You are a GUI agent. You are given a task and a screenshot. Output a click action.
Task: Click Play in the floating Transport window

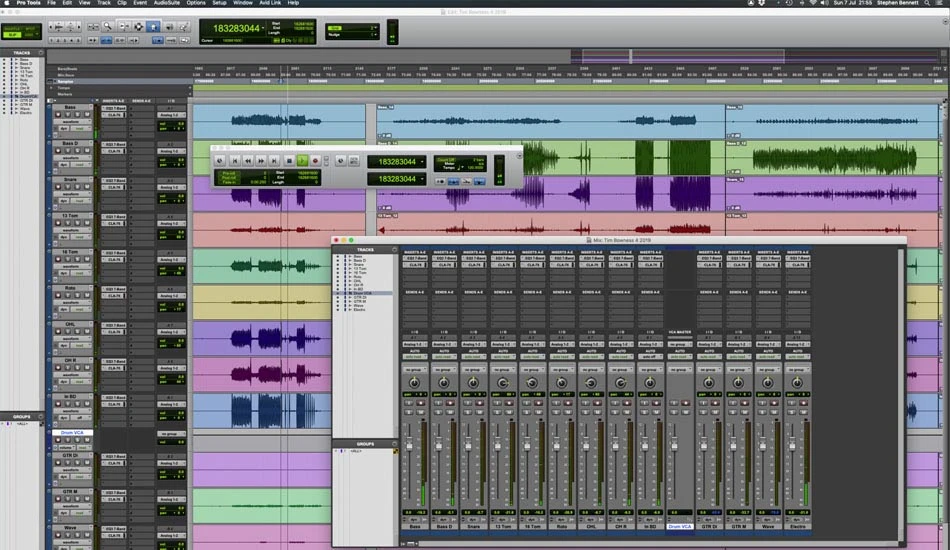[302, 161]
